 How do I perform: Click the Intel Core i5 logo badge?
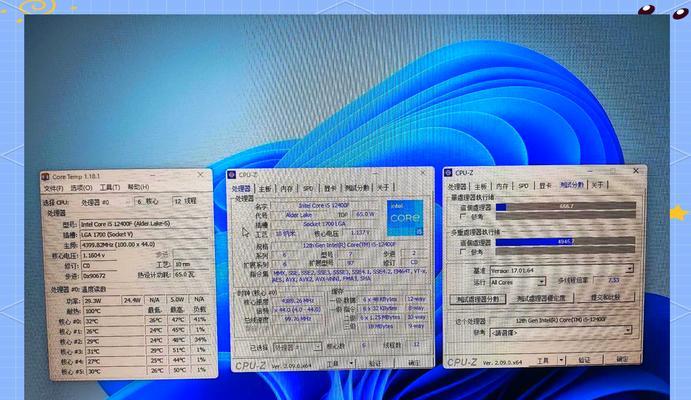pos(405,217)
